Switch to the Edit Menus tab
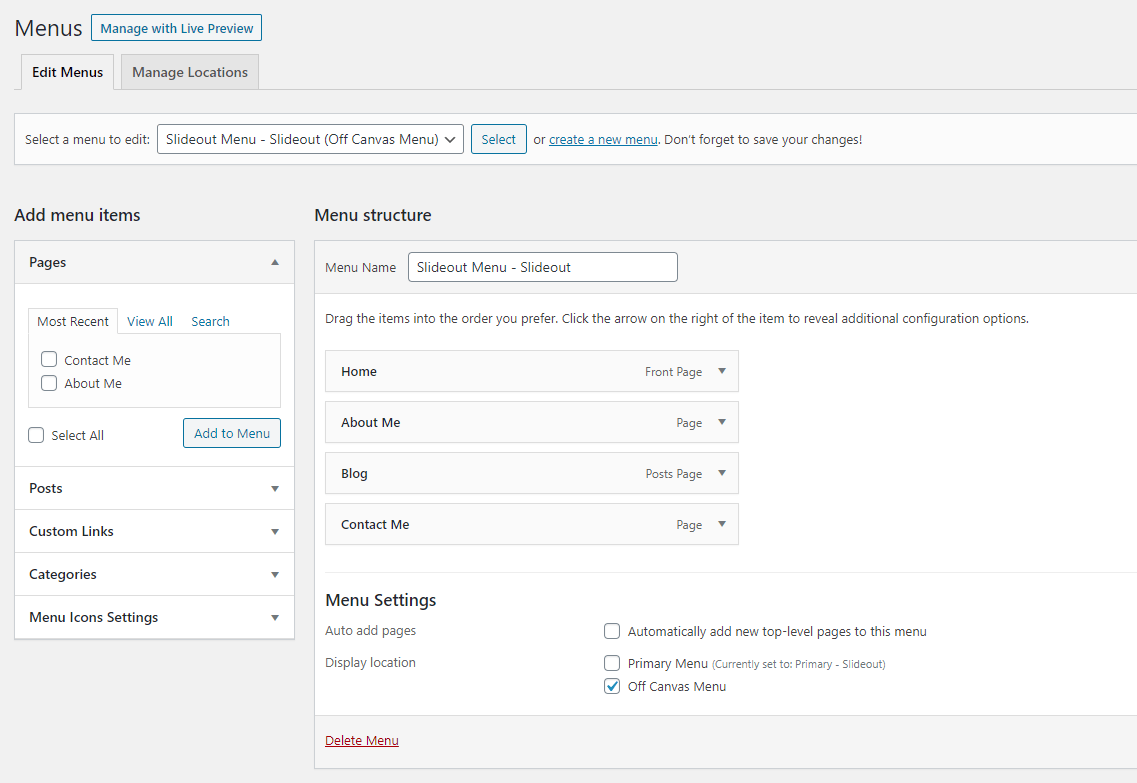 pos(67,72)
